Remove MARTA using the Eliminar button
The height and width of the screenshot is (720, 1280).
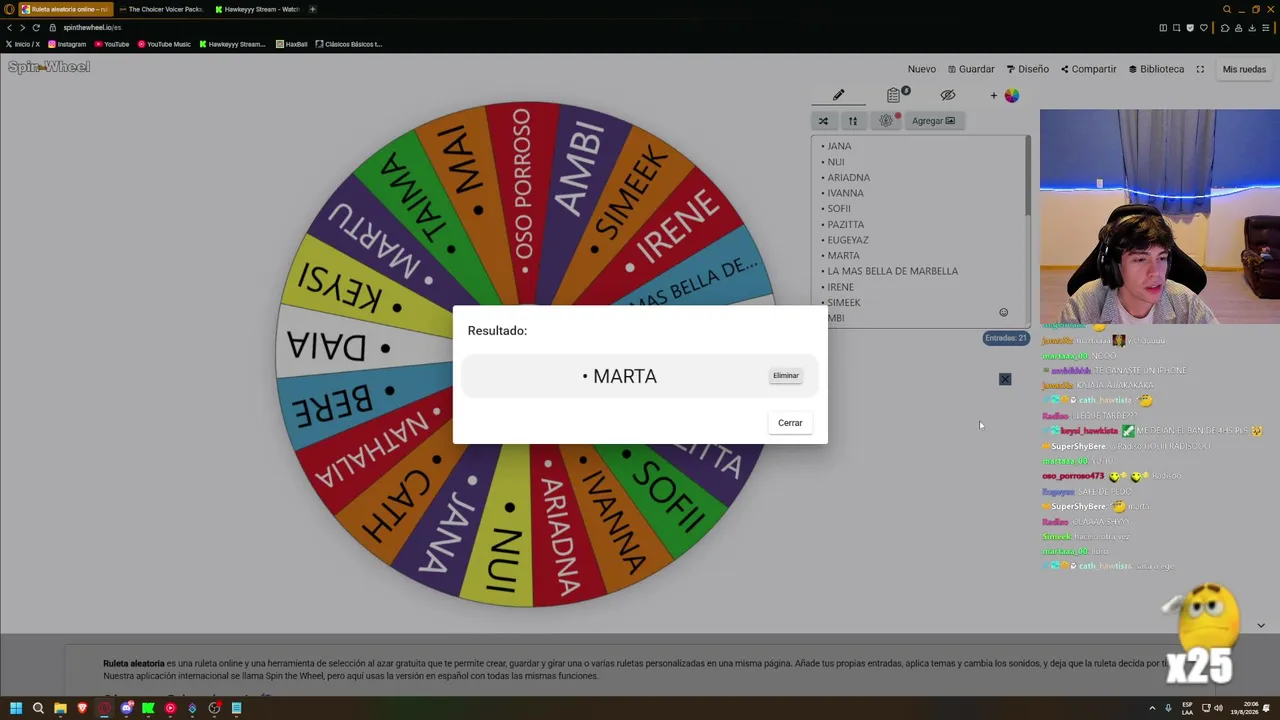pyautogui.click(x=785, y=376)
